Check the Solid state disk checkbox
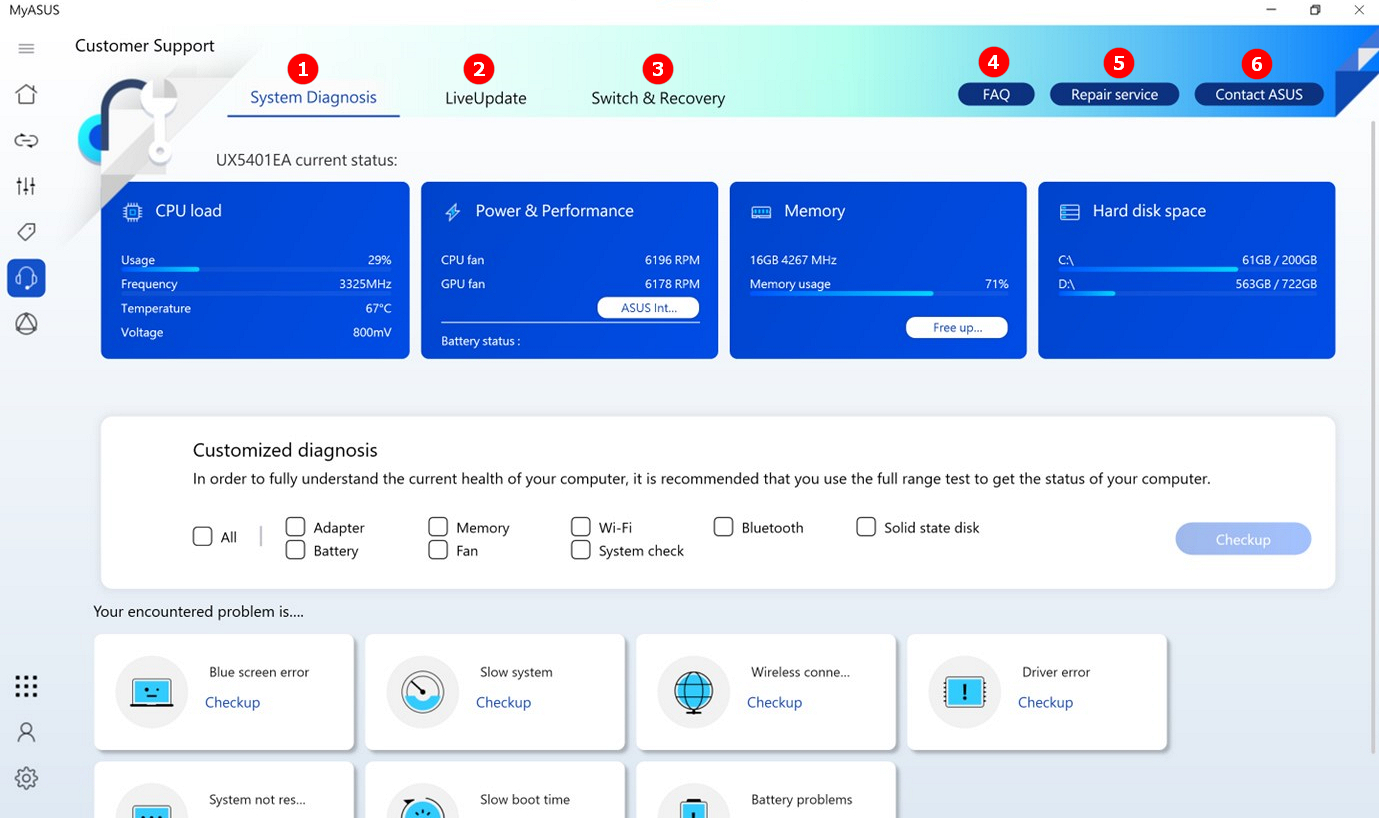 click(x=866, y=527)
